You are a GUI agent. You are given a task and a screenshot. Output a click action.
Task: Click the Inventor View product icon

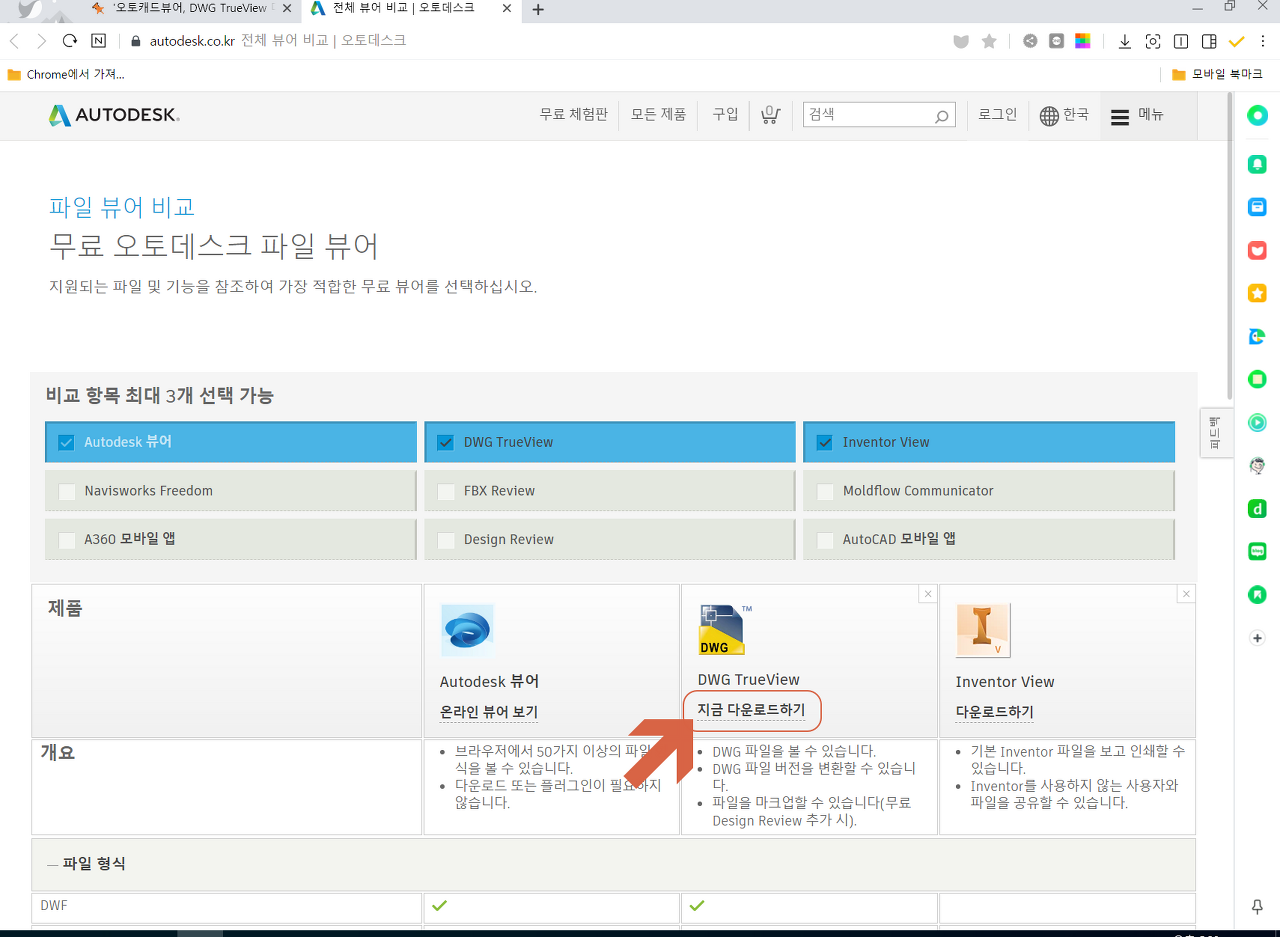(x=983, y=630)
